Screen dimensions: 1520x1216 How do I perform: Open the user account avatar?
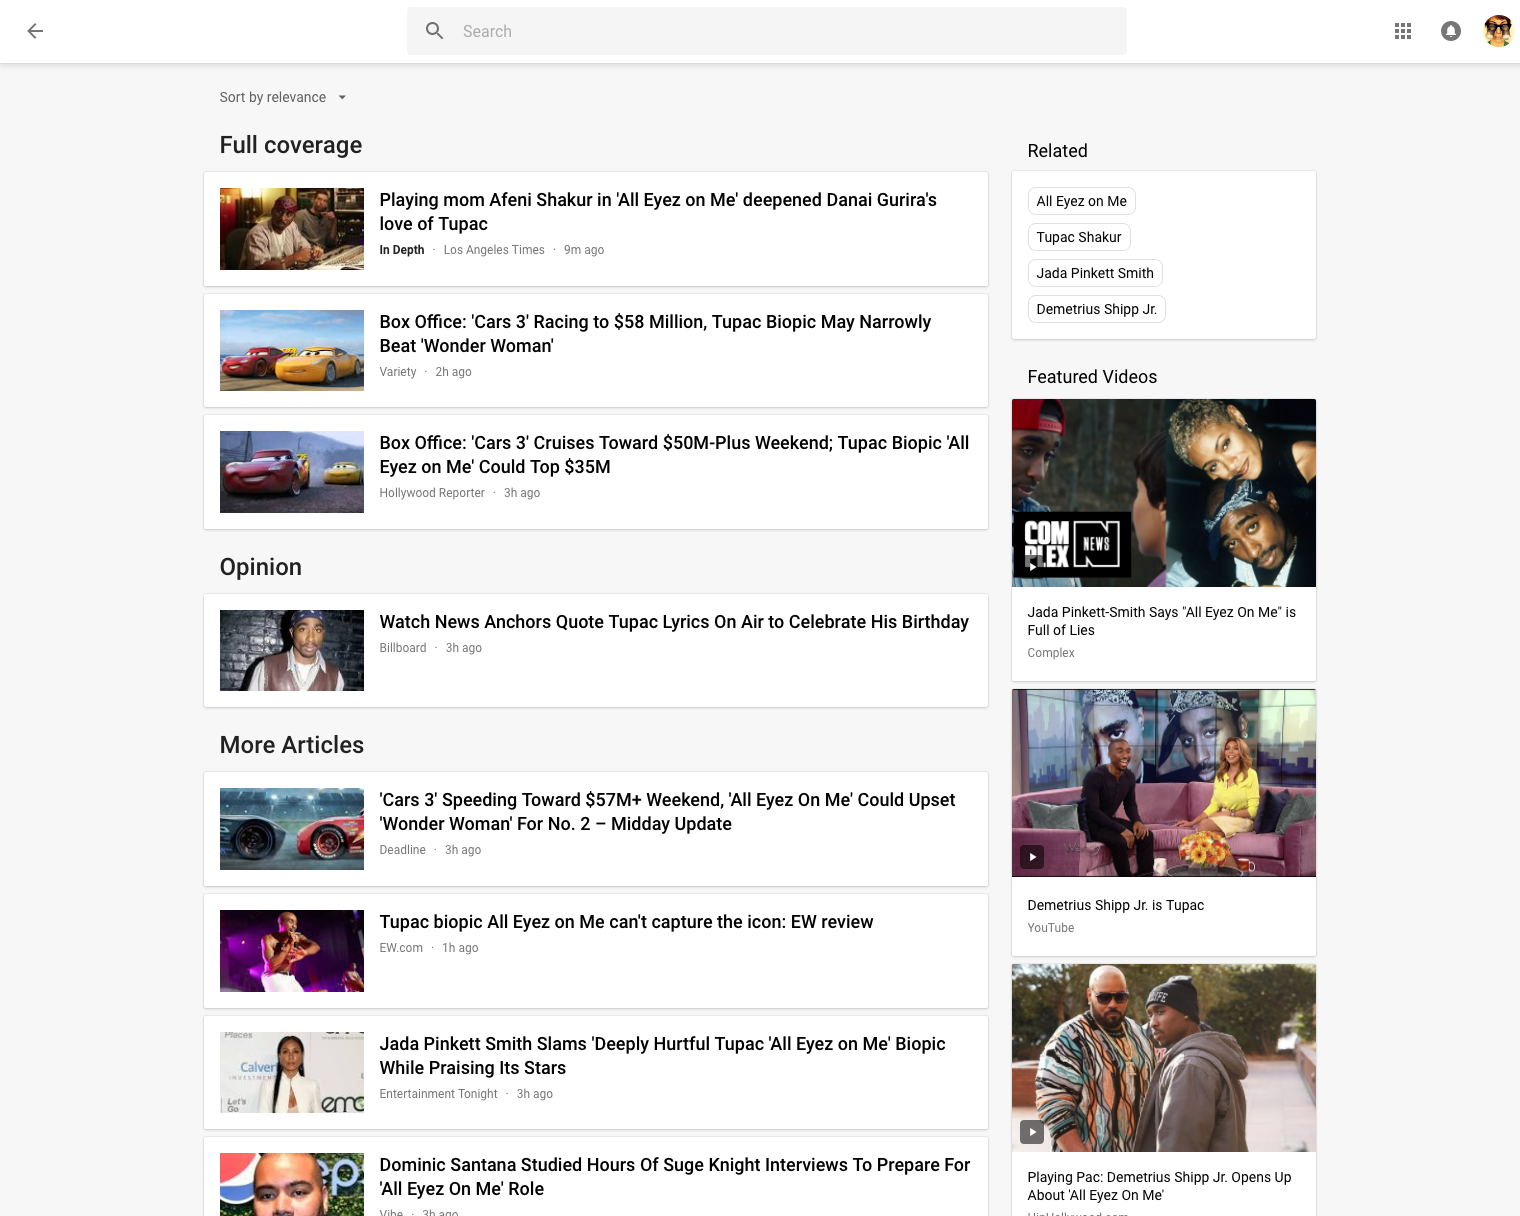pyautogui.click(x=1497, y=31)
